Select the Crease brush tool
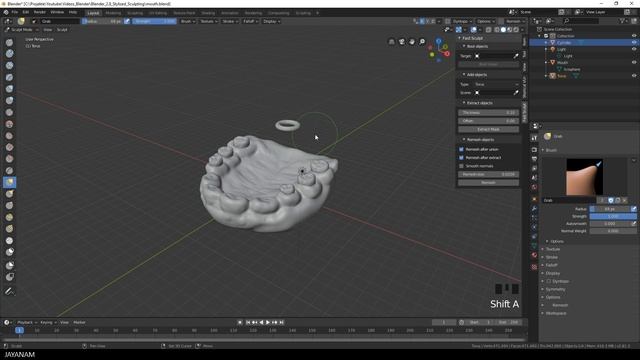 (9, 112)
